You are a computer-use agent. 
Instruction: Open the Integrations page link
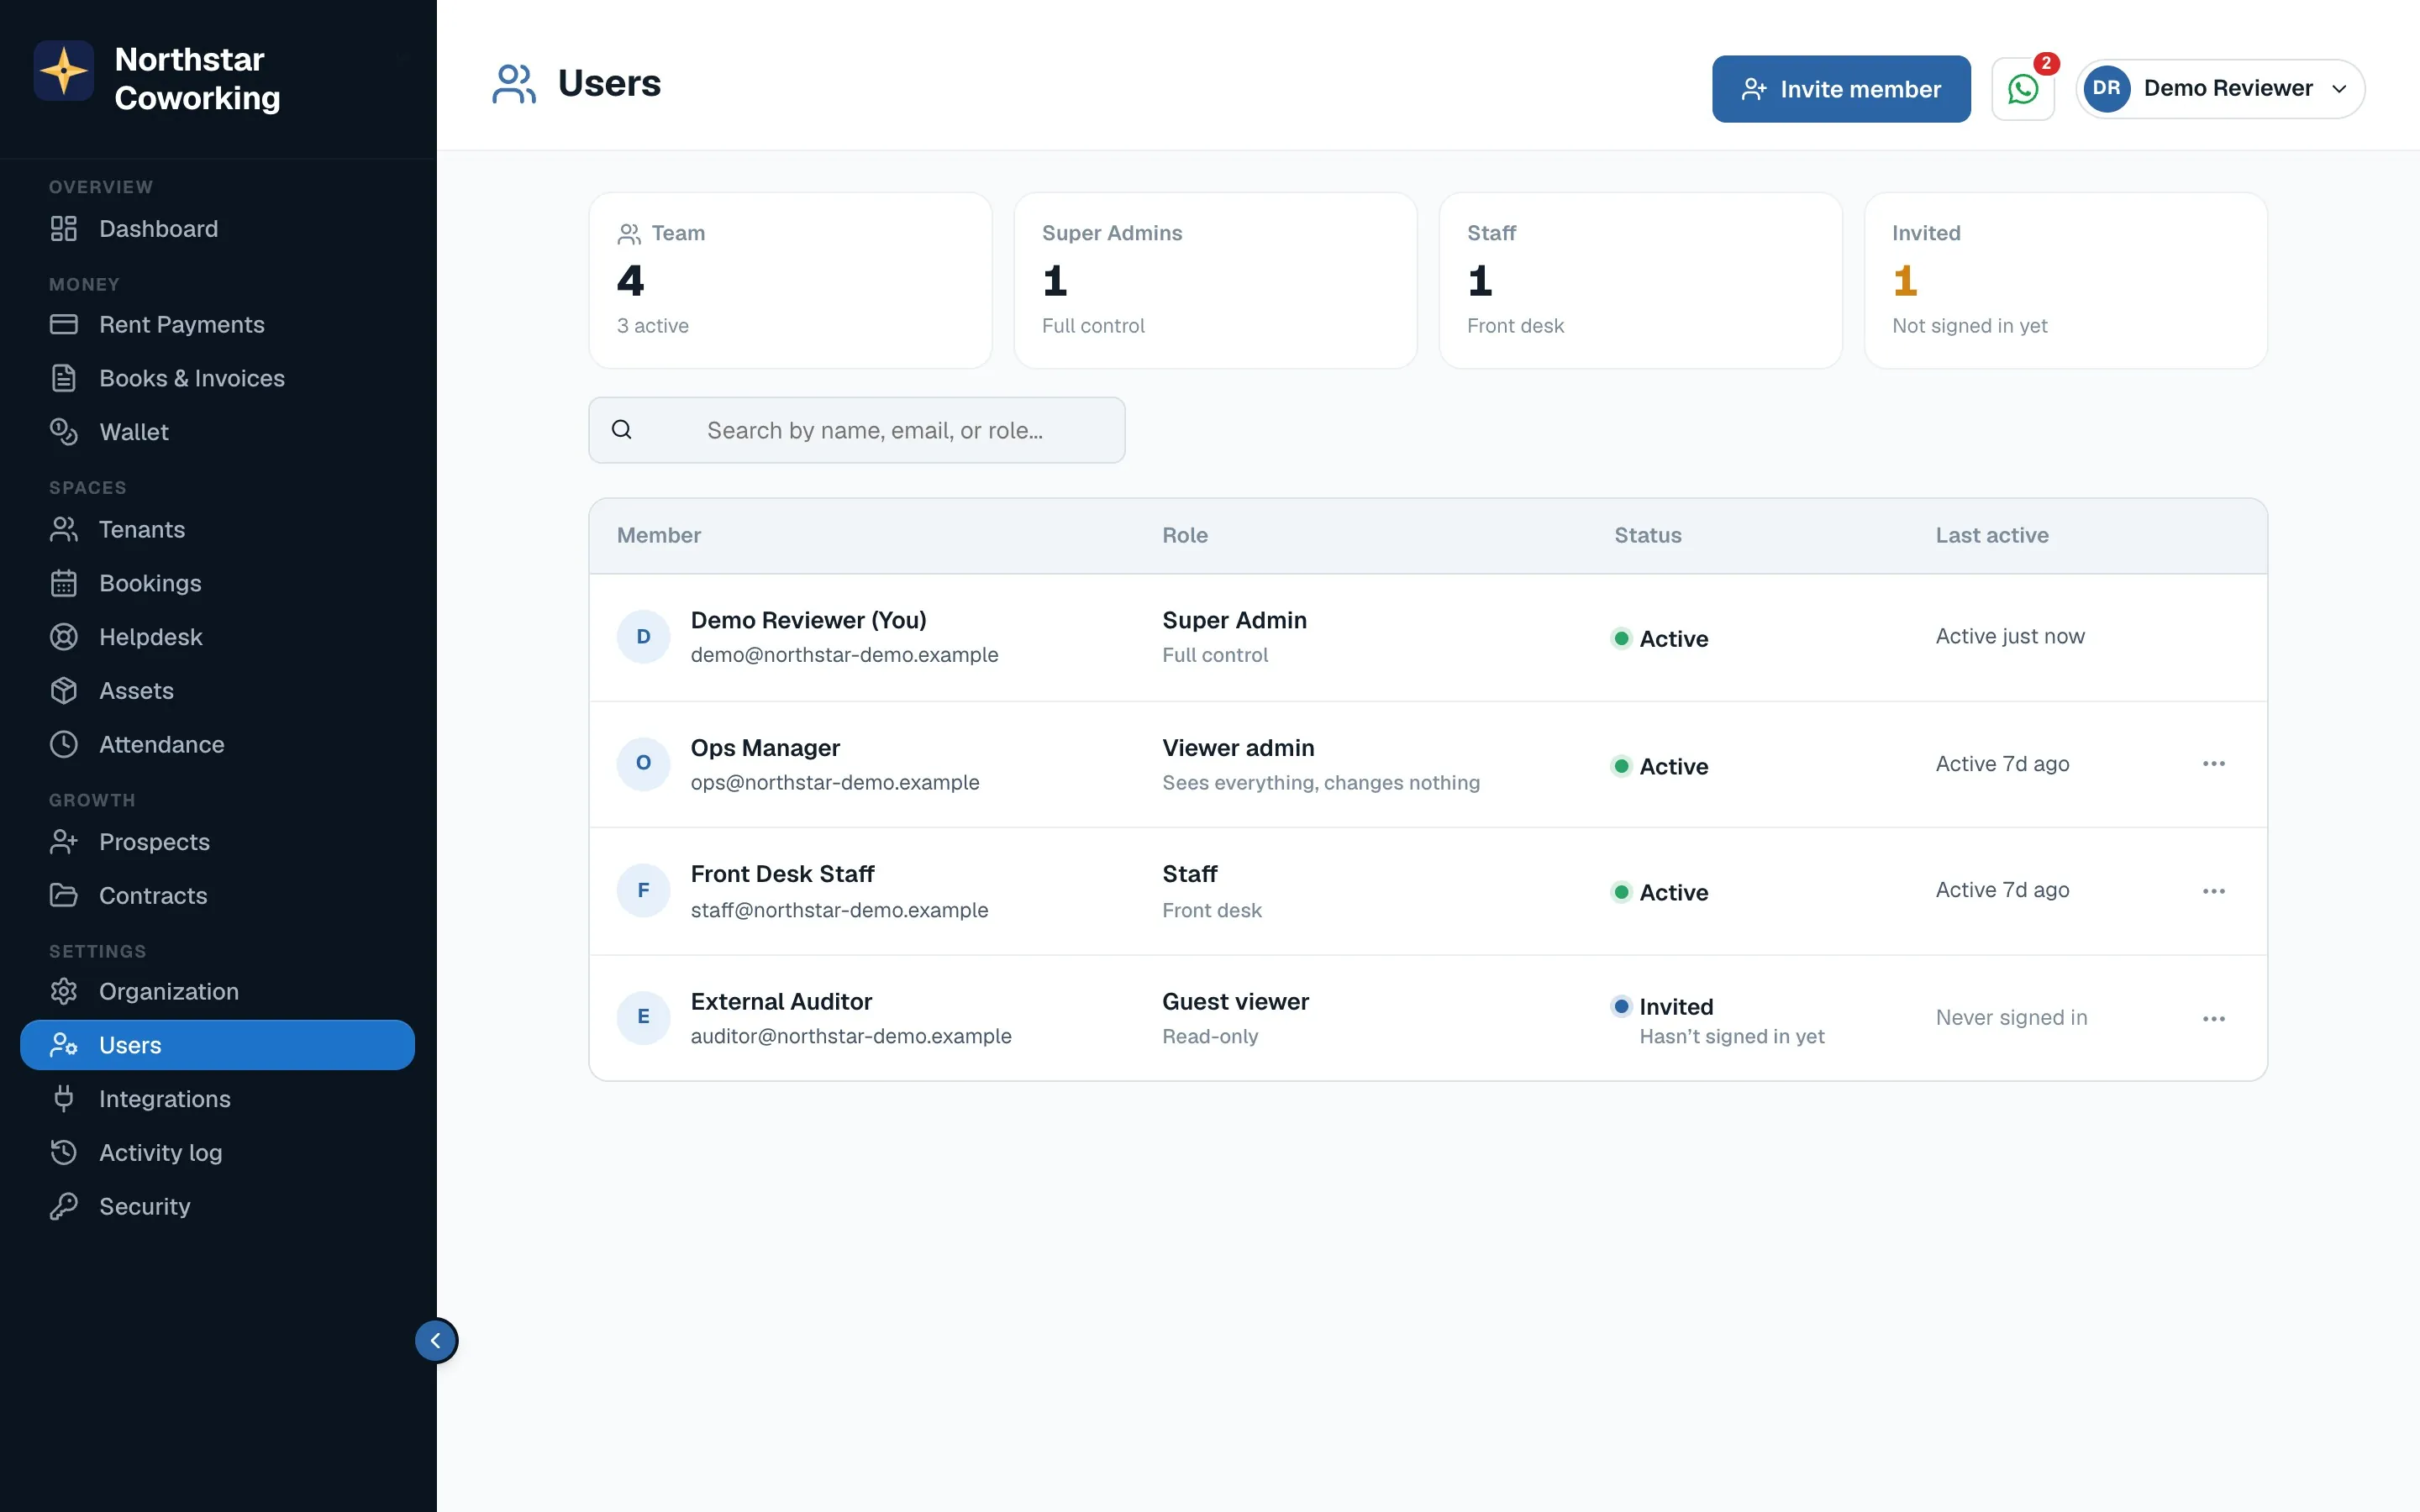[217, 1099]
